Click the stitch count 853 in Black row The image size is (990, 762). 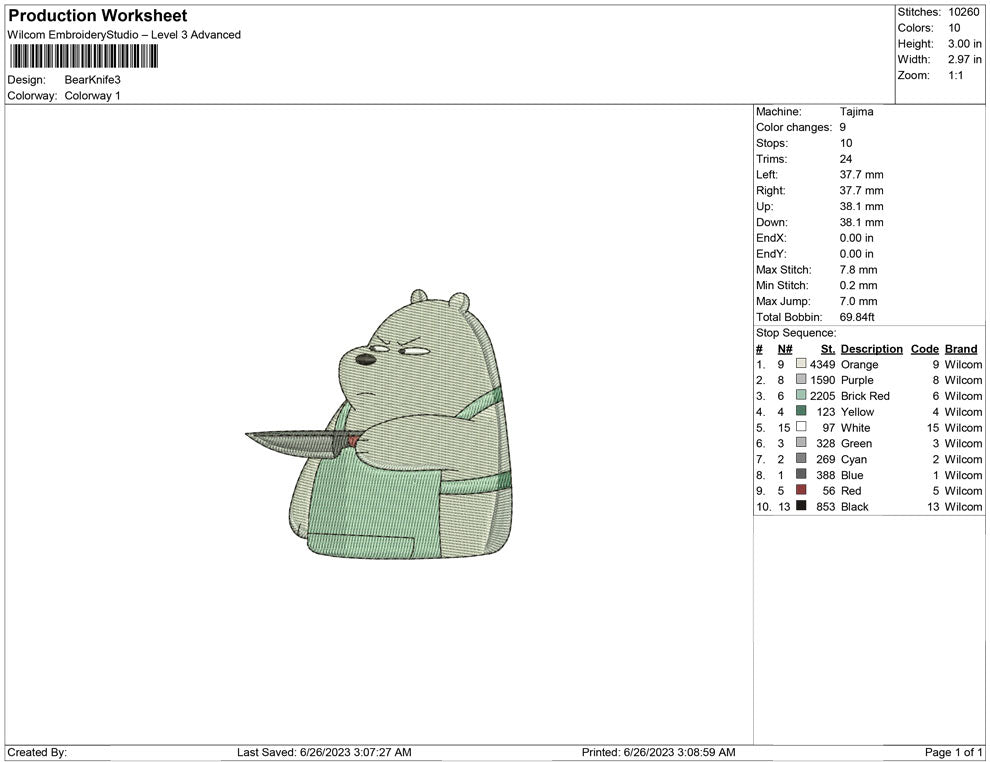pyautogui.click(x=826, y=506)
